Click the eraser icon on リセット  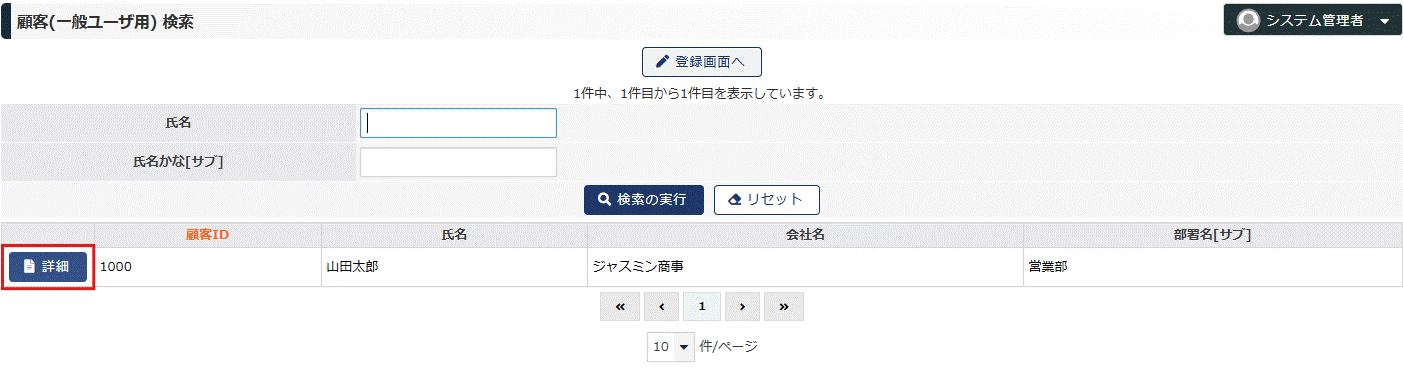coord(735,199)
